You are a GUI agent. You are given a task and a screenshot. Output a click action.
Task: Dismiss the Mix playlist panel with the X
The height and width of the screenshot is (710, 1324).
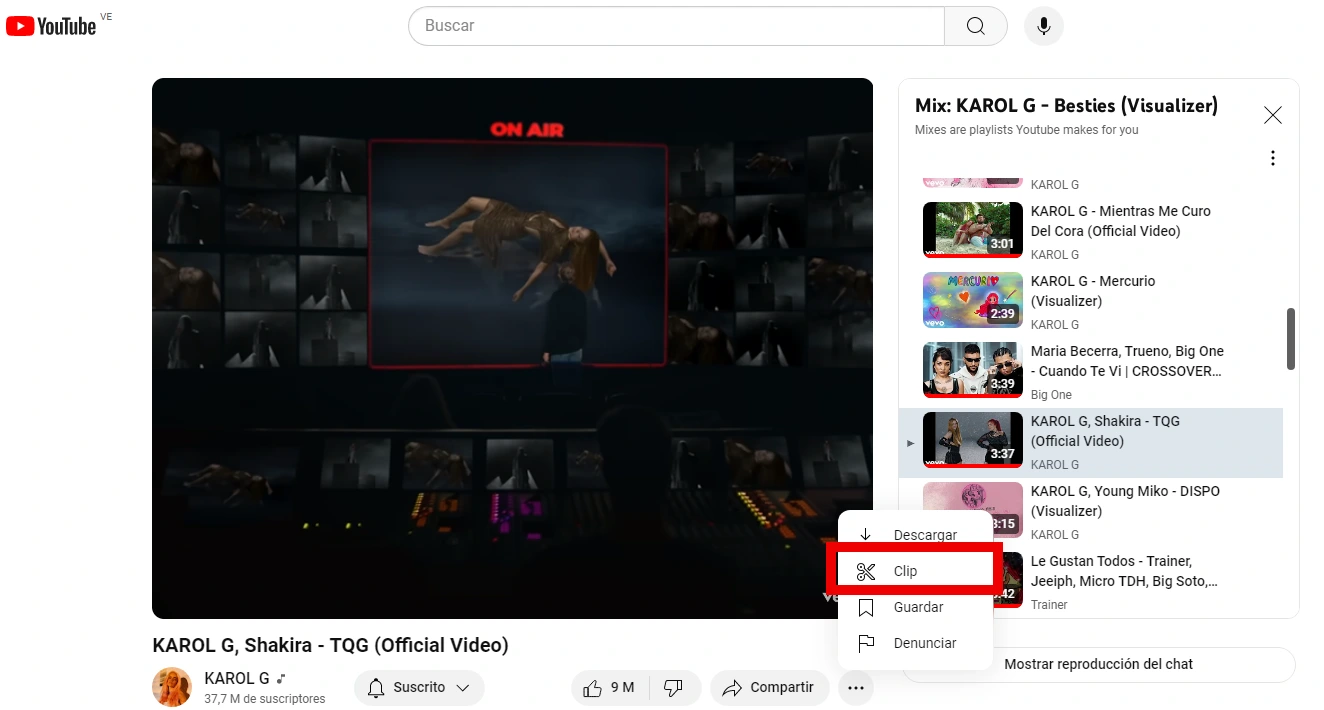click(1272, 114)
